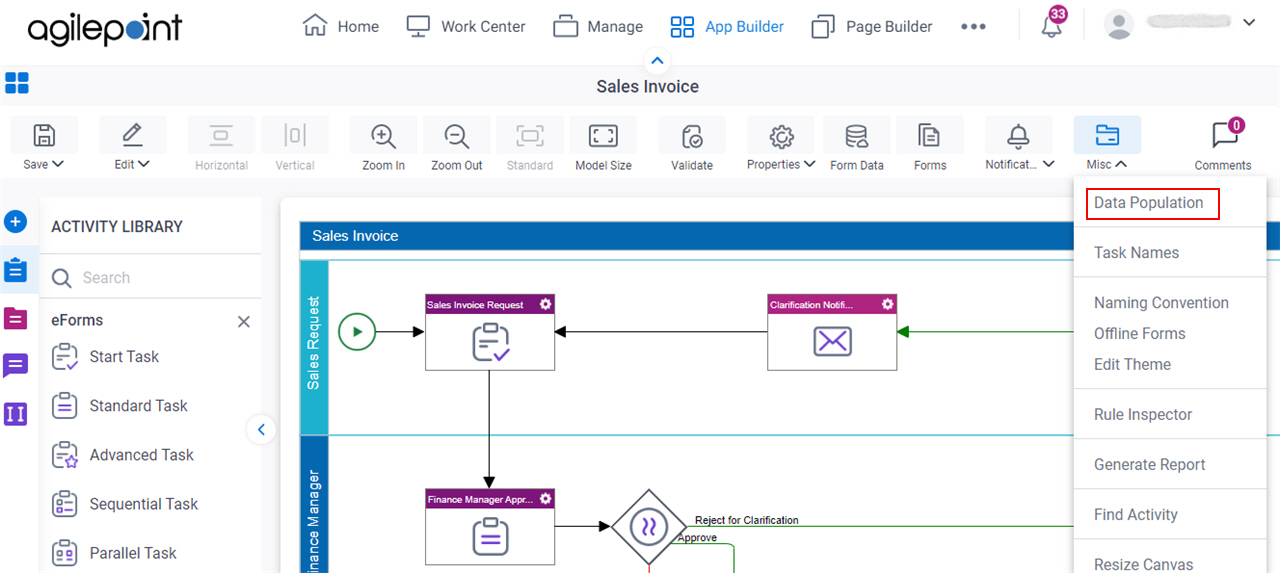Select Data Population menu item

(1148, 203)
